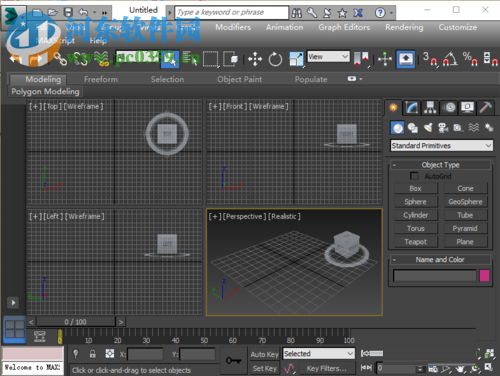500x376 pixels.
Task: Click the wrench subscription tools icon
Action: click(x=312, y=13)
